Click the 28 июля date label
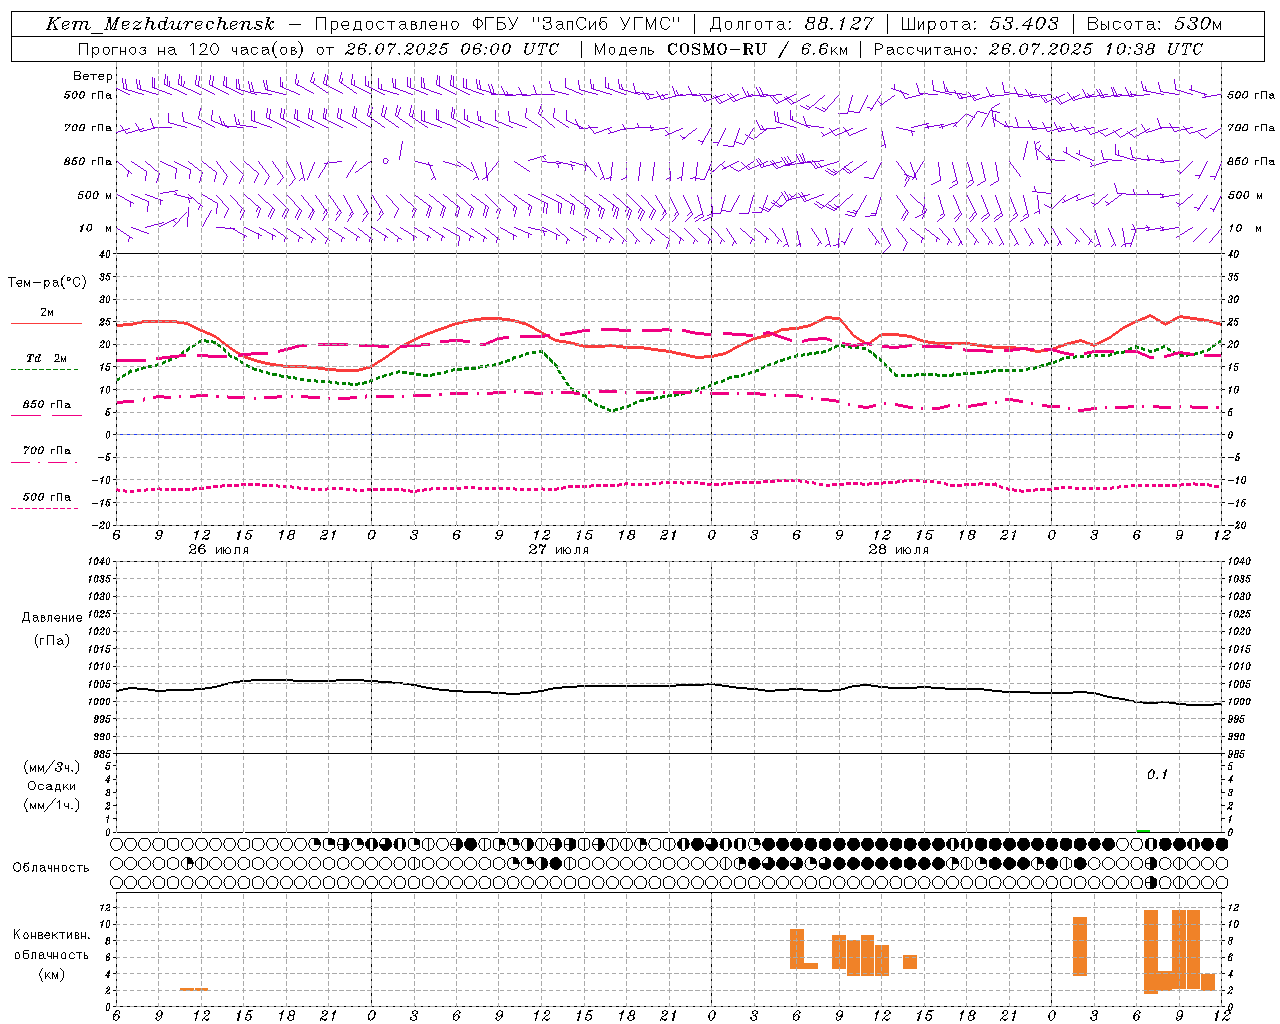Viewport: 1280px width, 1024px height. (899, 550)
